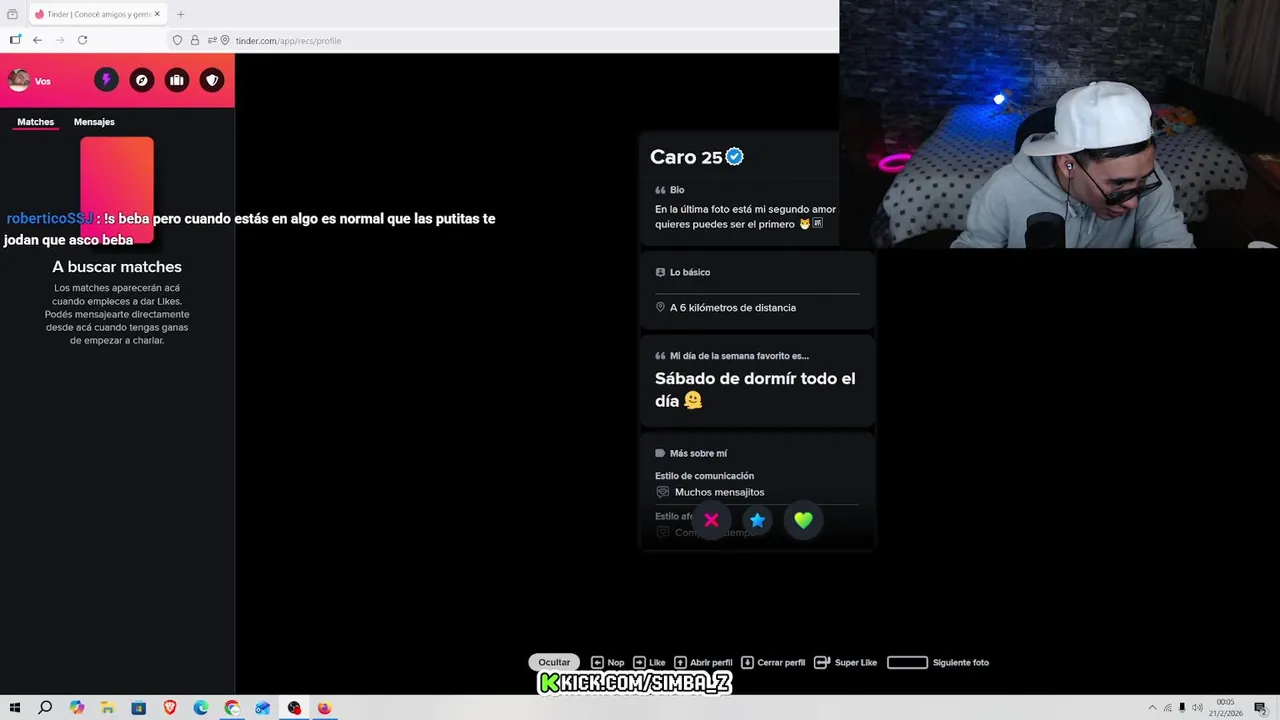Open a new browser tab with plus
The image size is (1280, 720).
pos(180,14)
